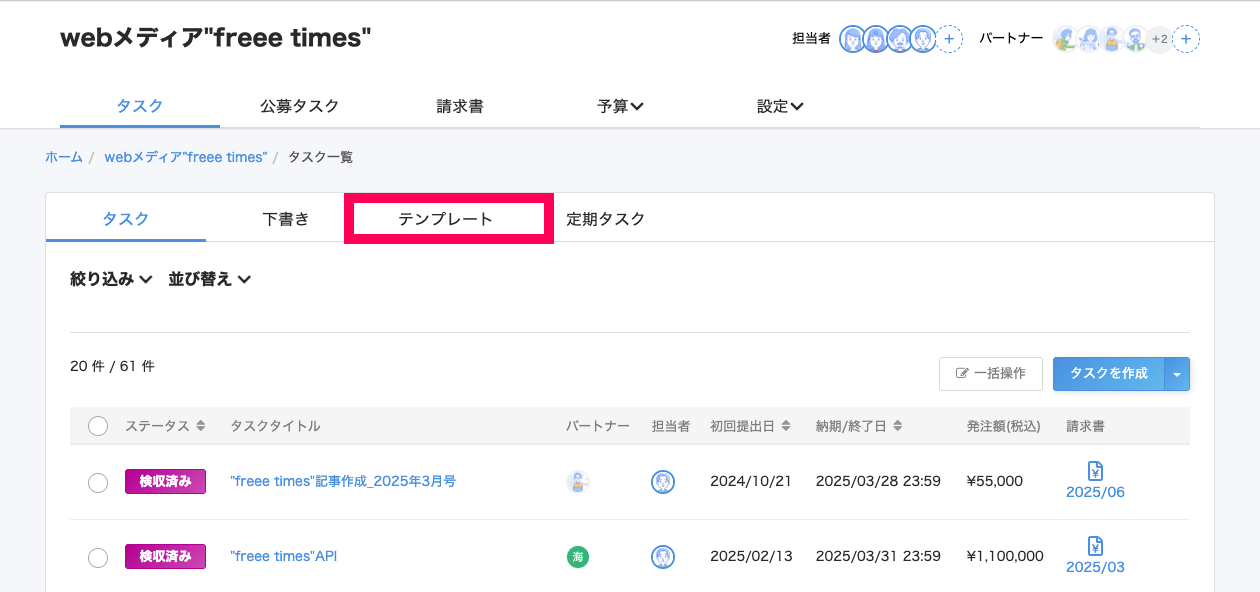This screenshot has width=1260, height=592.
Task: Open the 2025/03 invoice document icon
Action: [x=1095, y=546]
